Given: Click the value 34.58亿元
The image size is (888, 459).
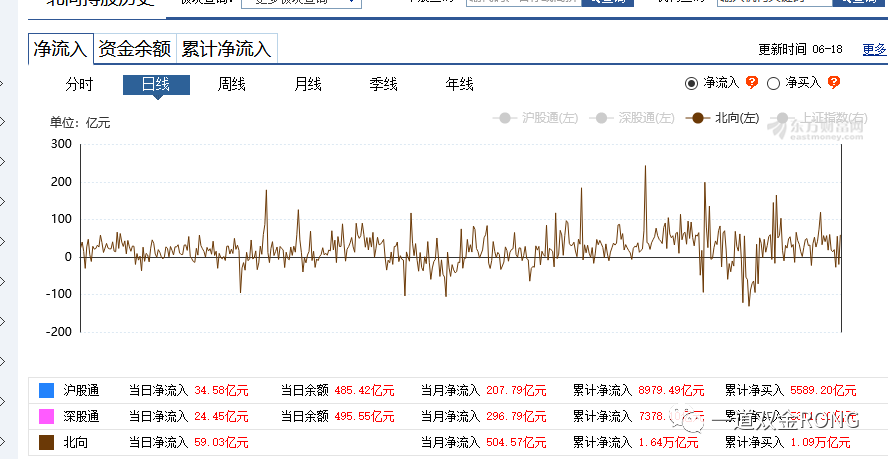Looking at the screenshot, I should coord(221,390).
